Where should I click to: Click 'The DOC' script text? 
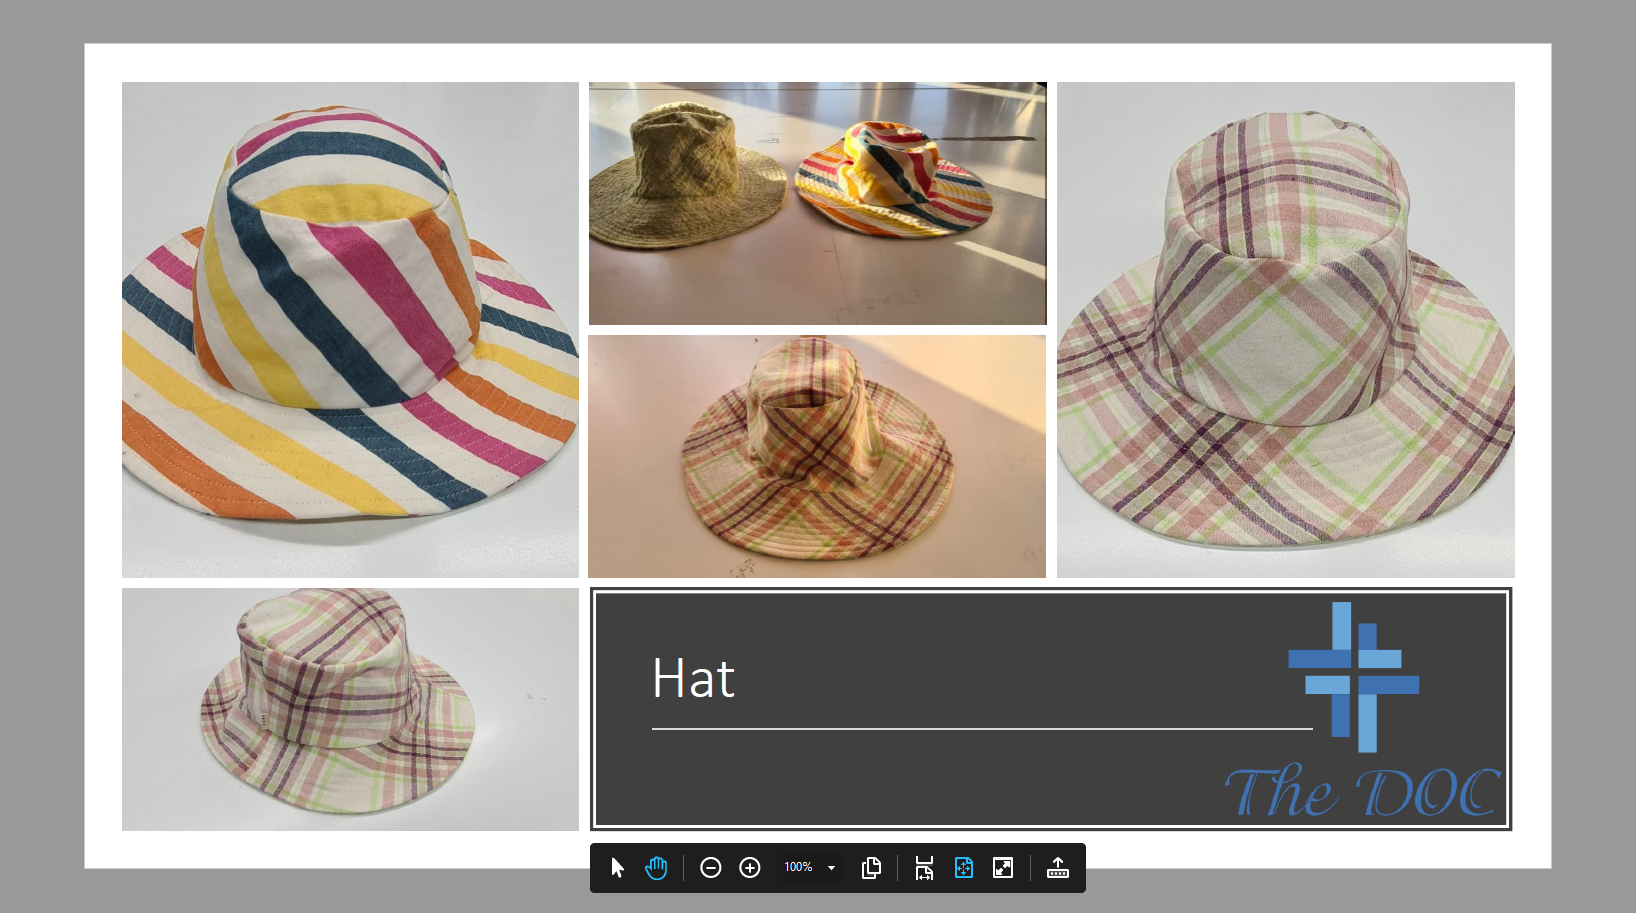[x=1362, y=792]
